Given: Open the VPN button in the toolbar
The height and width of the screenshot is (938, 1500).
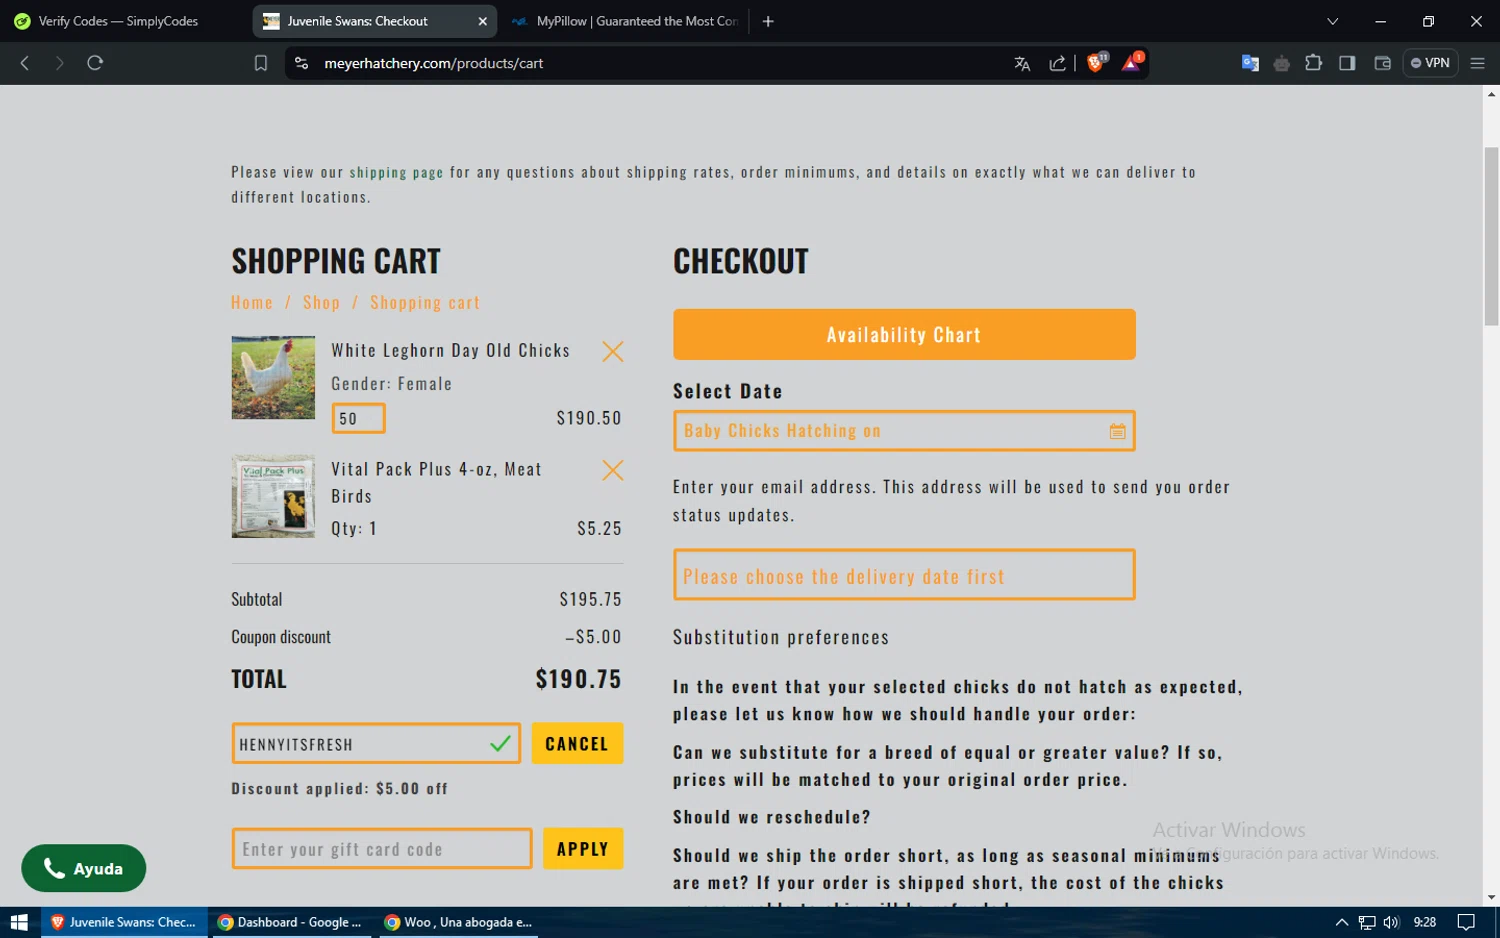Looking at the screenshot, I should (1430, 63).
